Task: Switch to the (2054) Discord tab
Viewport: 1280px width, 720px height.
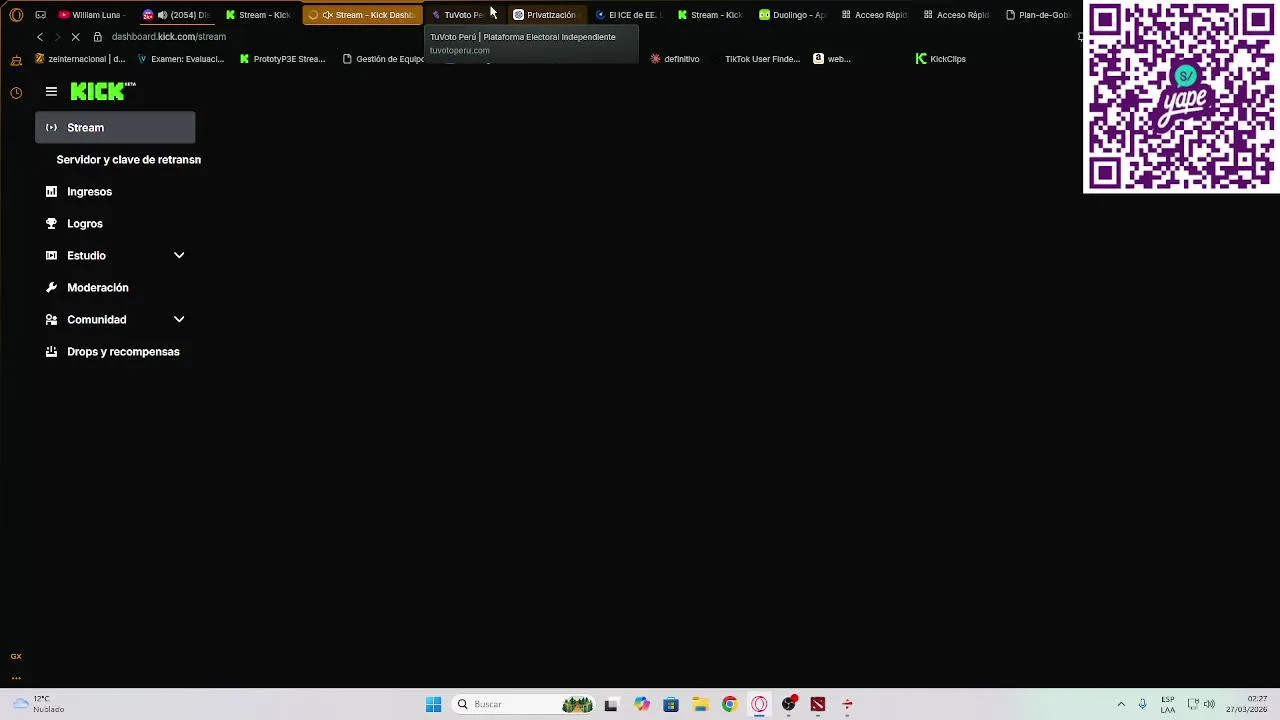Action: pos(176,15)
